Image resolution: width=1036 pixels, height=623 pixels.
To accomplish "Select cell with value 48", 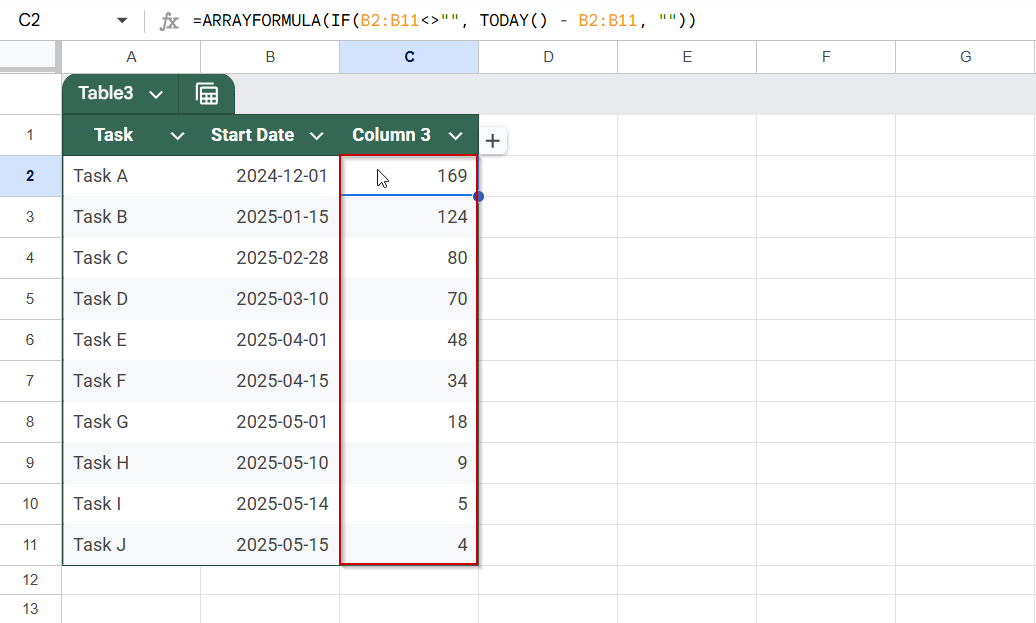I will (409, 340).
